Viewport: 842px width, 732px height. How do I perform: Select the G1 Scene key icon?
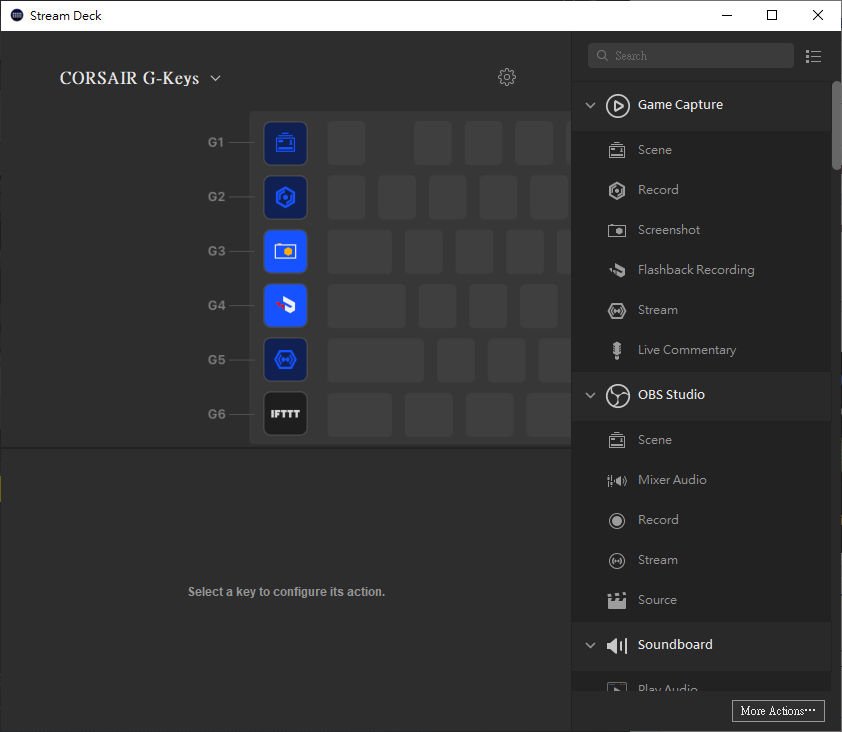[x=285, y=143]
